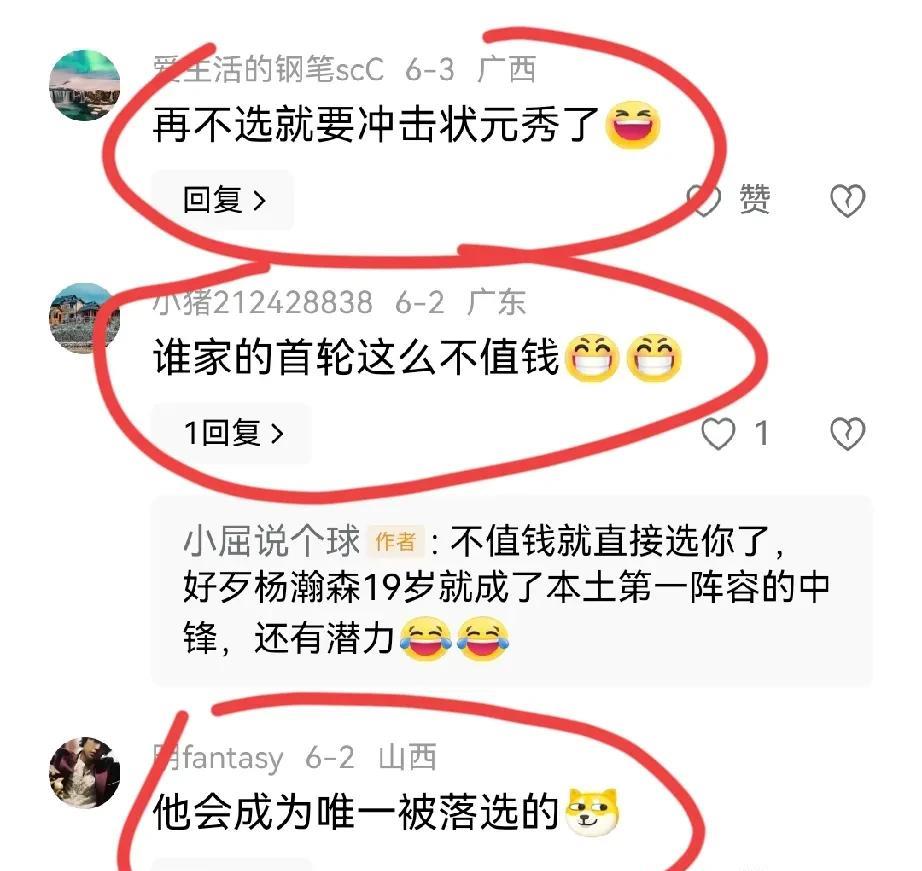922x871 pixels.
Task: Open username 爱生活的钢笔scC profile
Action: pyautogui.click(x=268, y=69)
